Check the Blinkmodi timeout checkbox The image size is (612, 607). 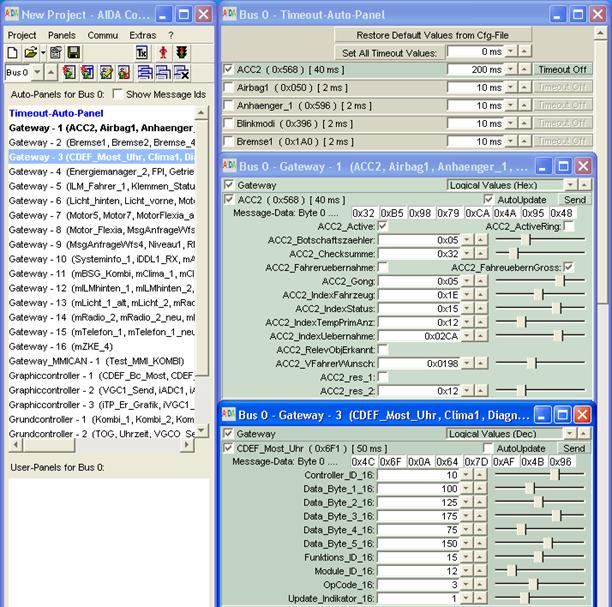pyautogui.click(x=228, y=123)
